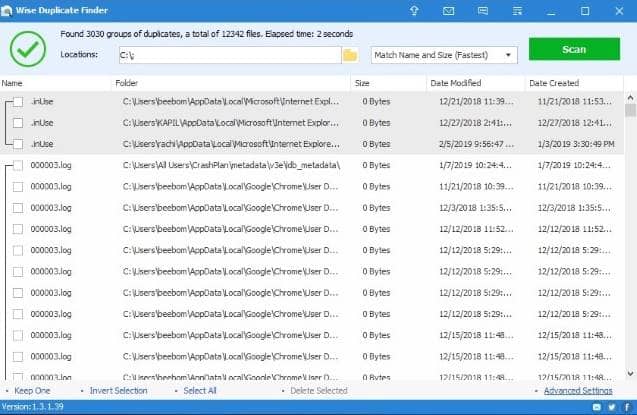Check the .inUse file in rachi folder
This screenshot has height=415, width=637.
pos(18,144)
